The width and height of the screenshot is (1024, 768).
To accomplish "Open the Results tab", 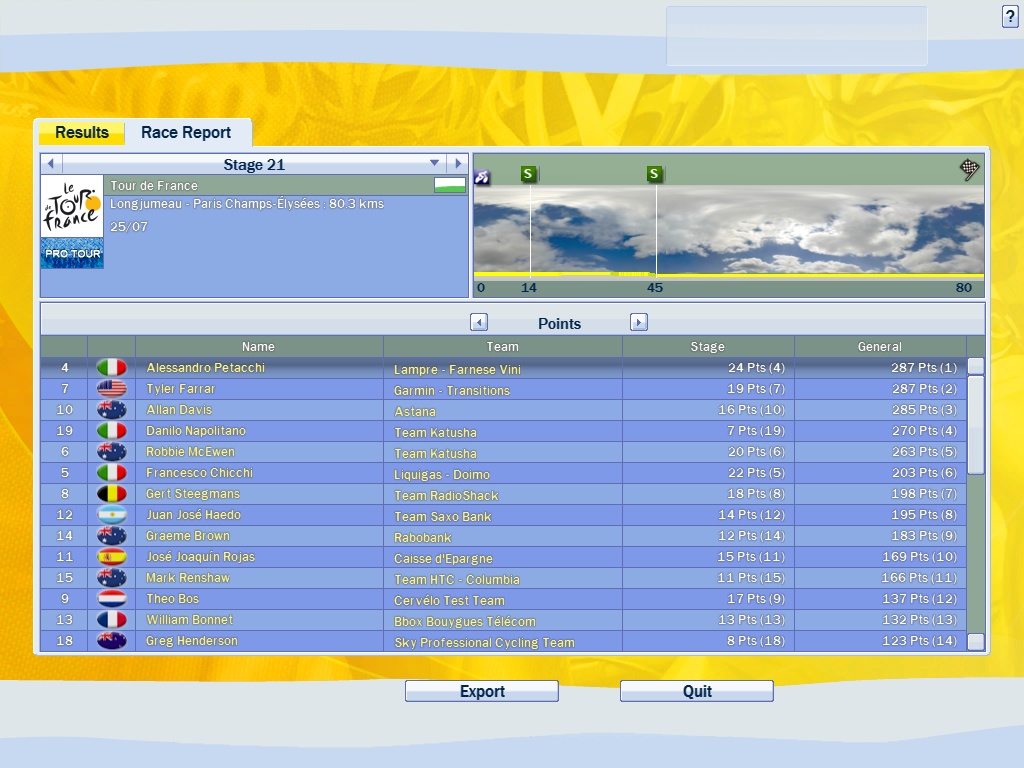I will click(81, 133).
